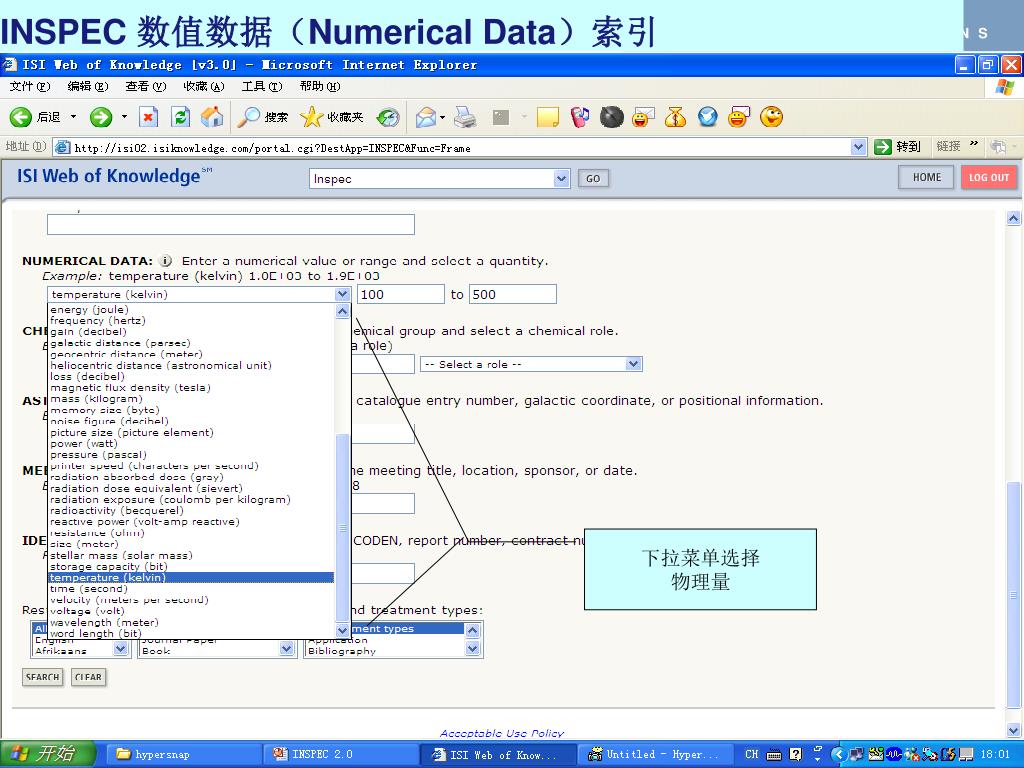Open the 收藏 (Favorites) menu
This screenshot has height=768, width=1024.
(x=204, y=86)
